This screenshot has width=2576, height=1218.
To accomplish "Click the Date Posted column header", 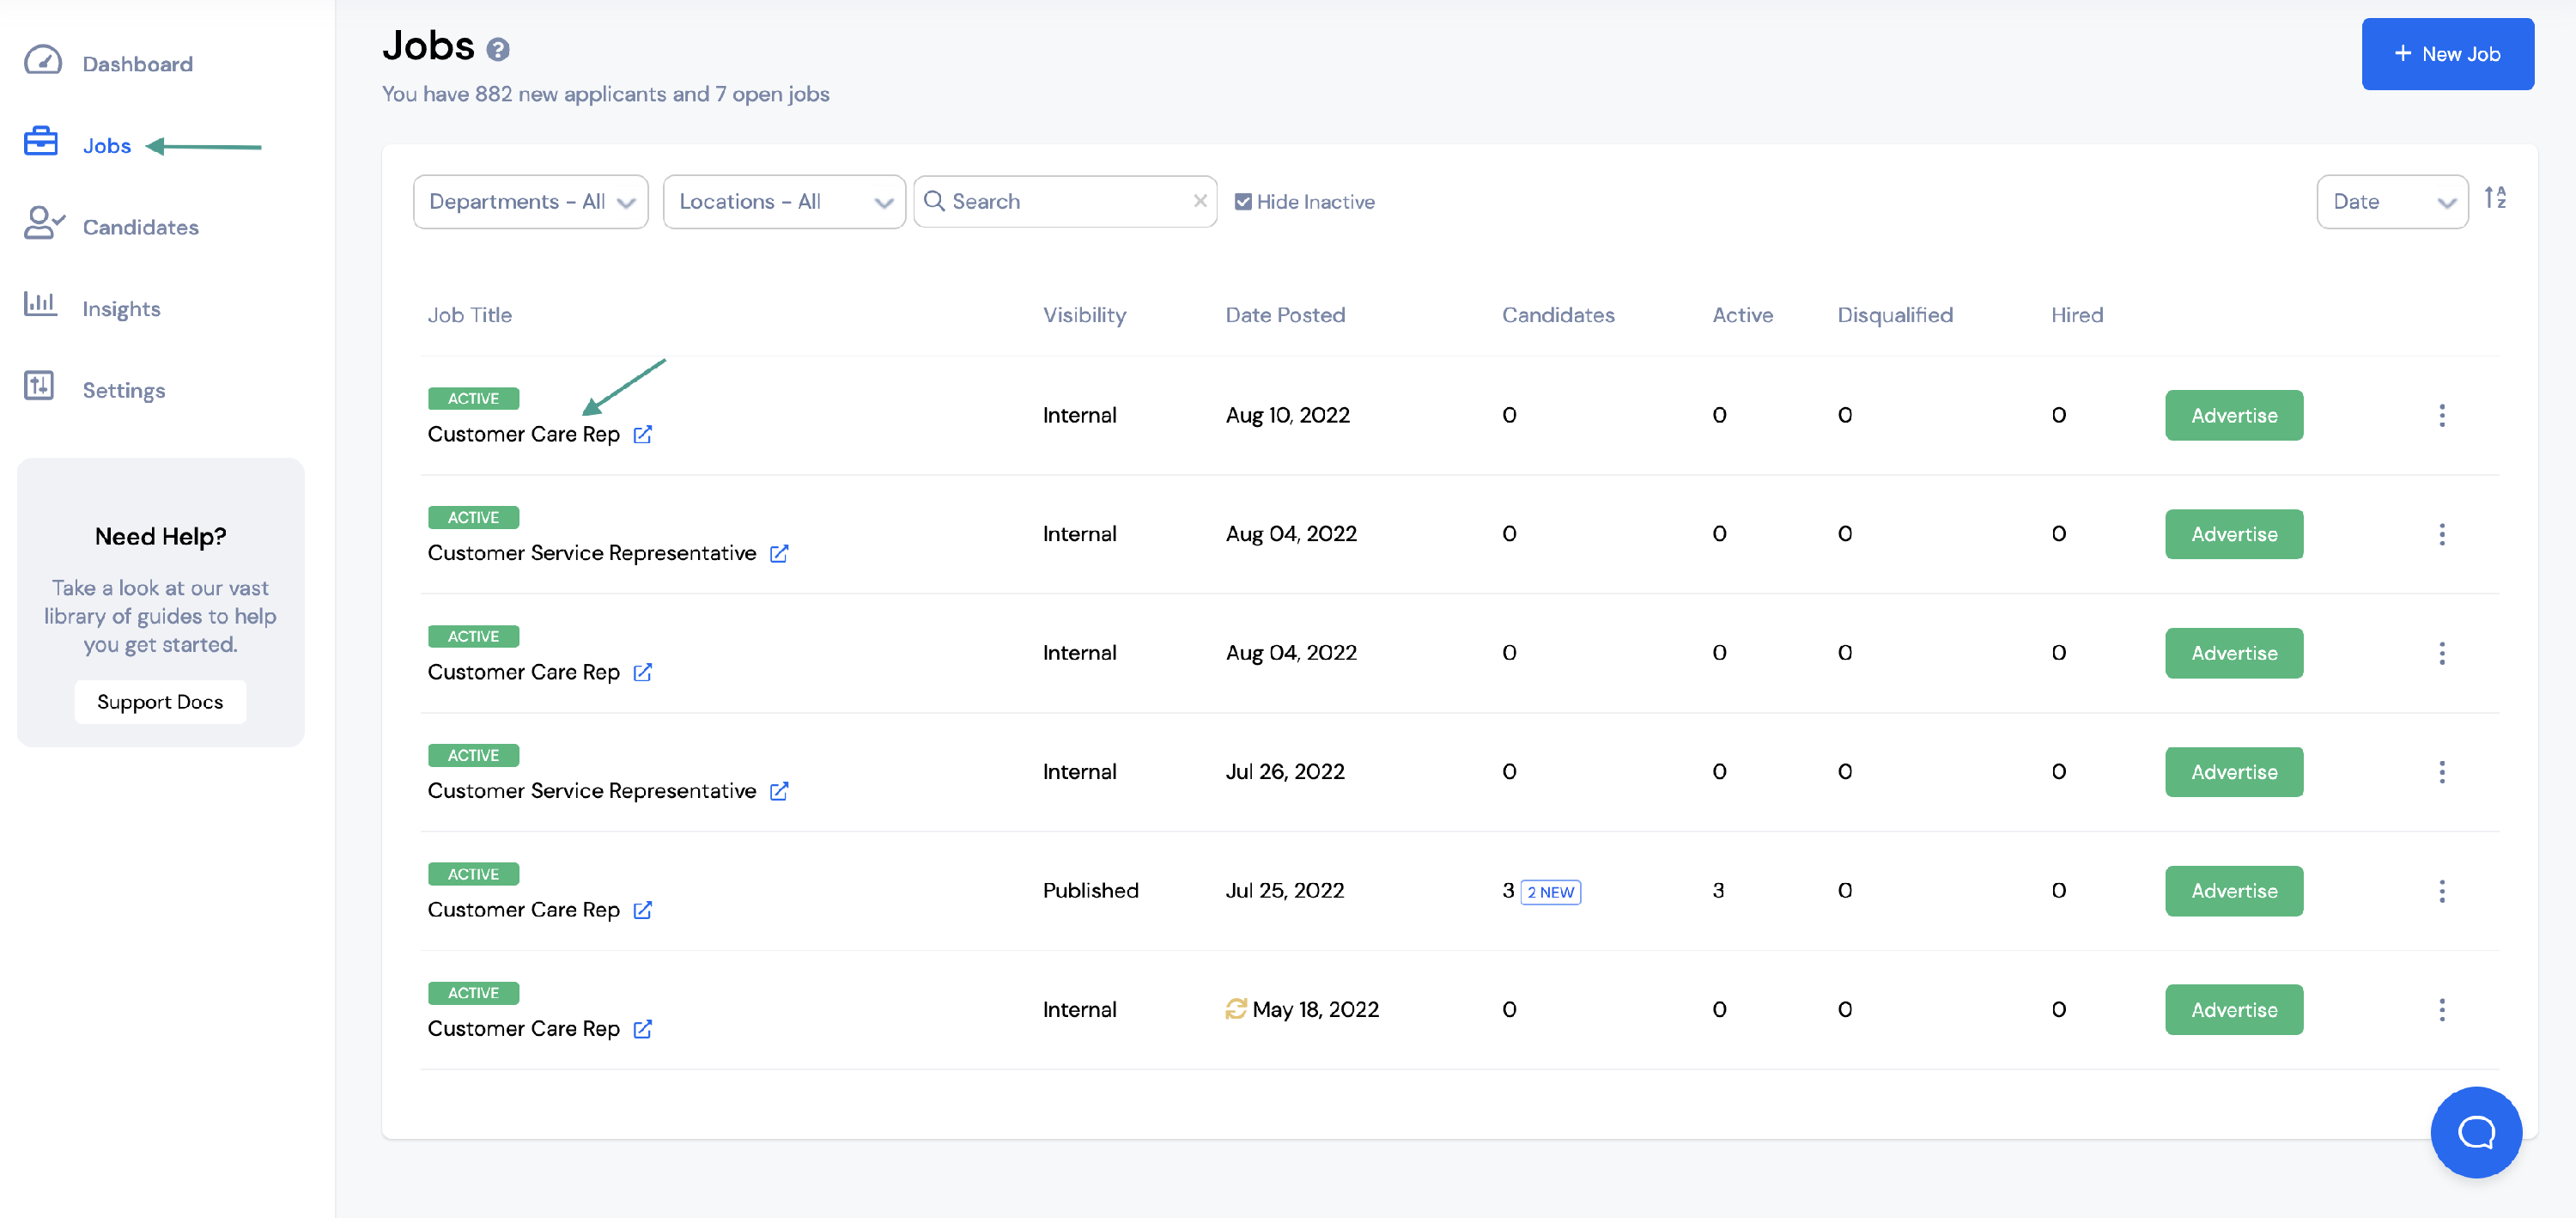I will tap(1285, 315).
